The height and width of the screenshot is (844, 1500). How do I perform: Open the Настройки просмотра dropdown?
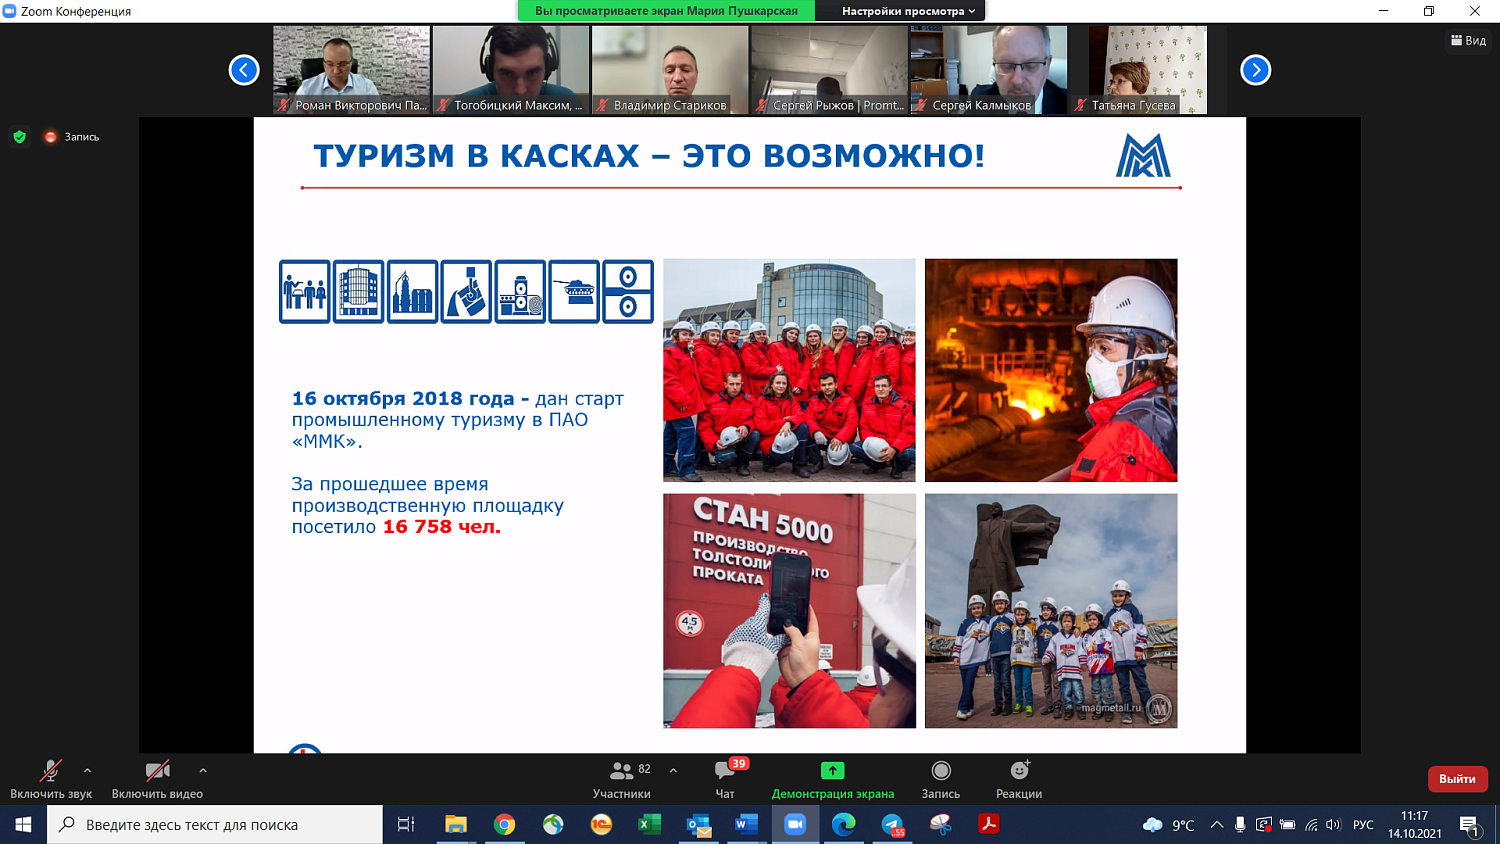coord(909,12)
